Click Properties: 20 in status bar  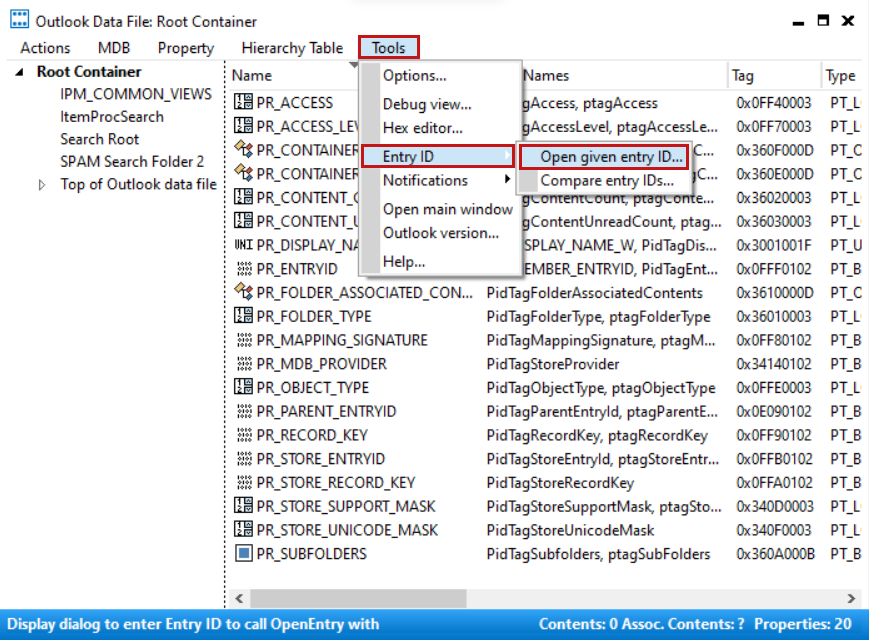tap(802, 624)
